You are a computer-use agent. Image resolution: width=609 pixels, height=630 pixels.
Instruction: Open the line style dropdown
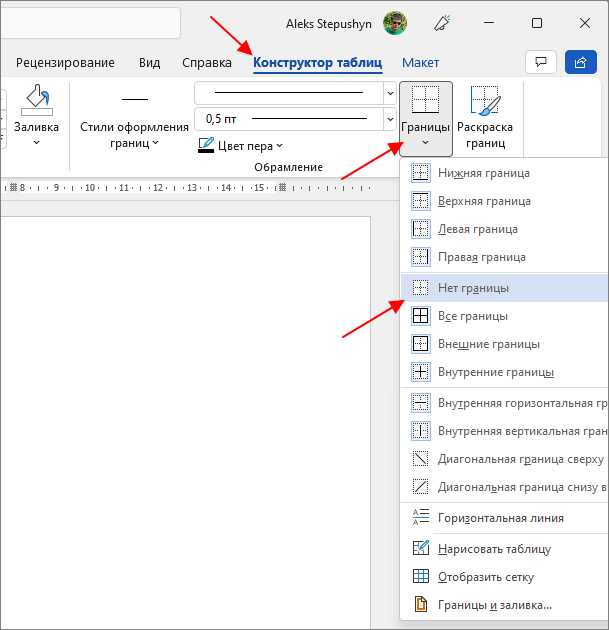[x=390, y=93]
